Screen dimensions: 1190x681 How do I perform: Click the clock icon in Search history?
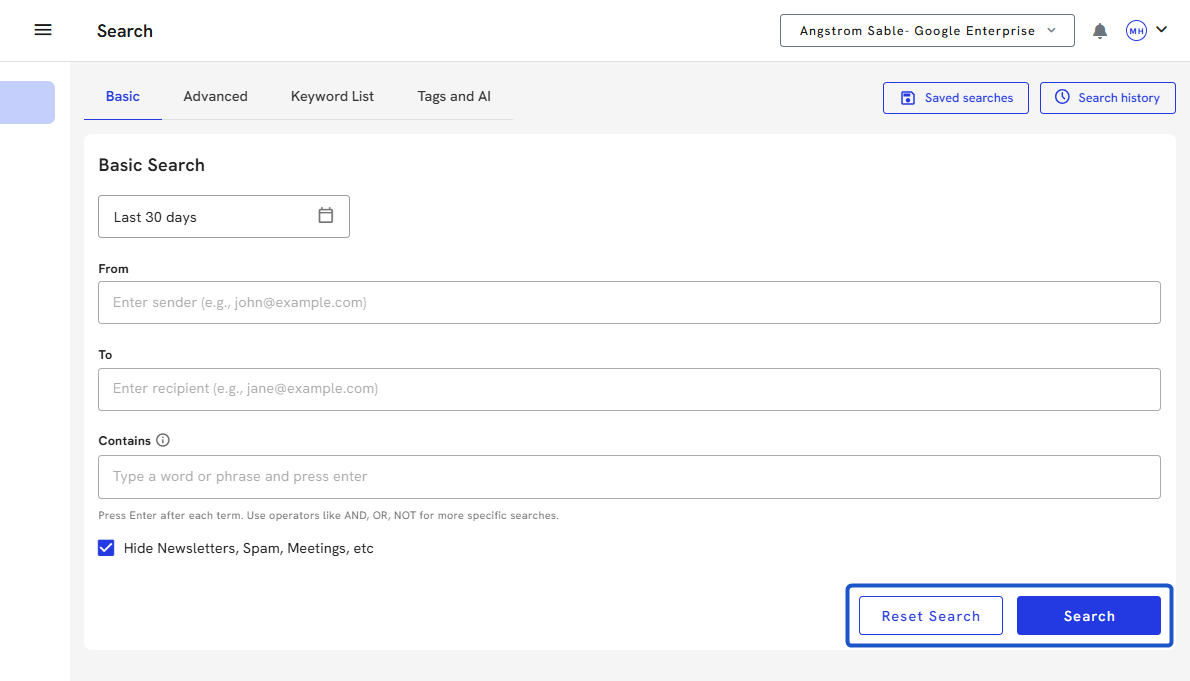[1062, 97]
